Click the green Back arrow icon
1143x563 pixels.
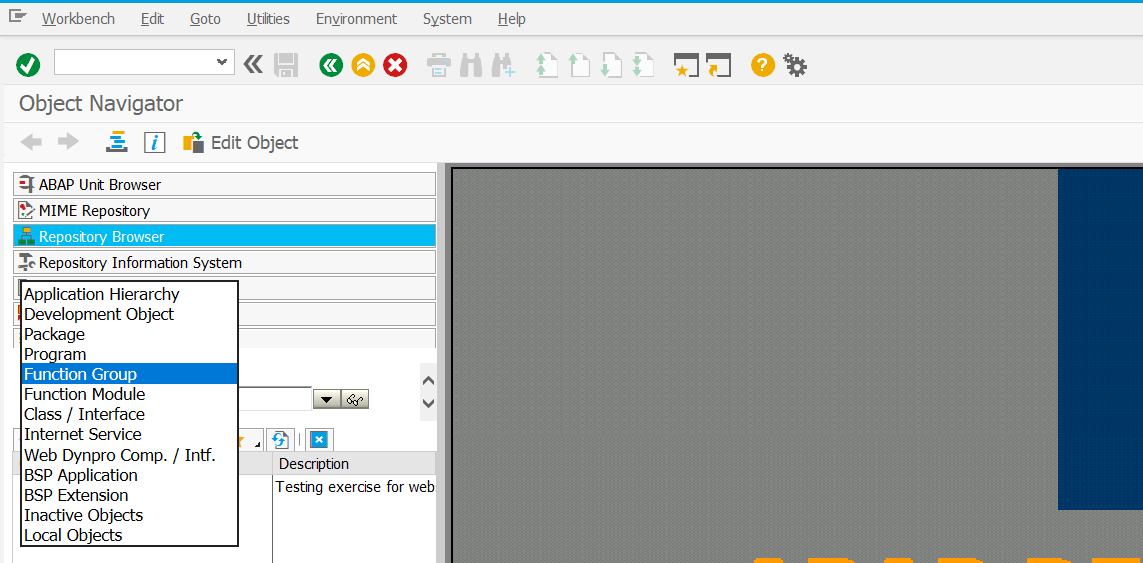click(331, 65)
